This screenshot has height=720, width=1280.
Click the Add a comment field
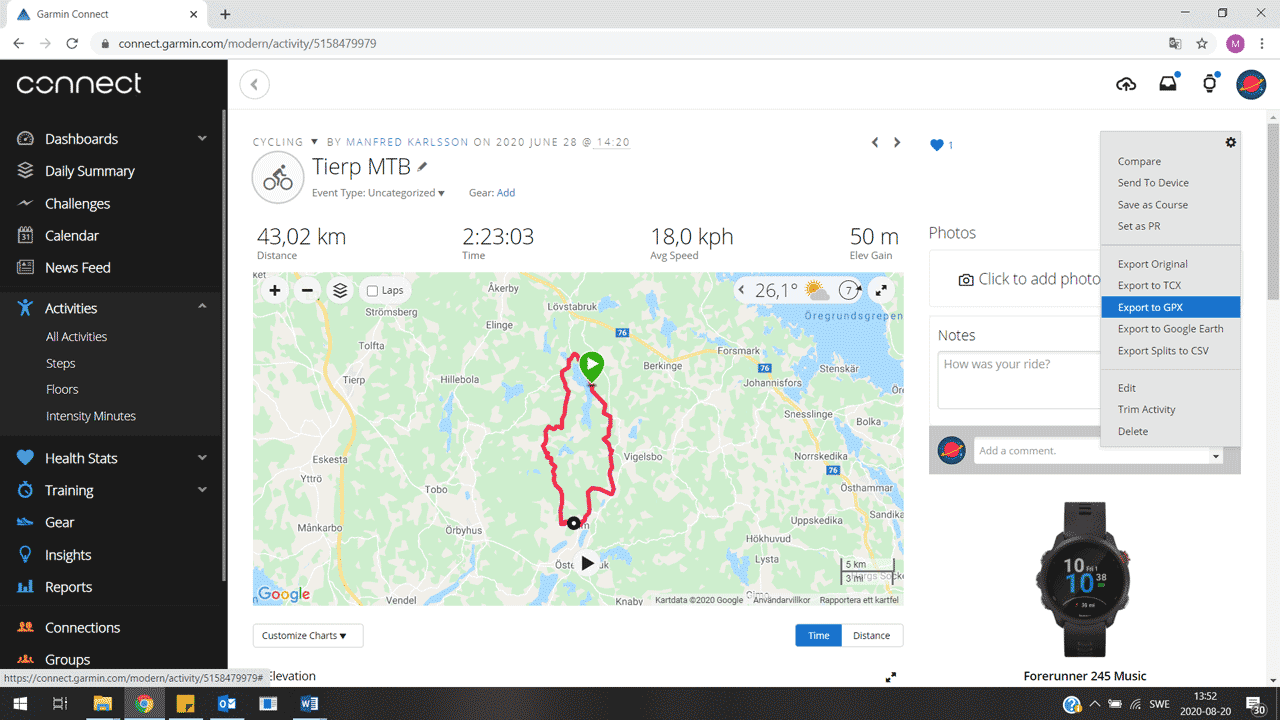point(1092,451)
